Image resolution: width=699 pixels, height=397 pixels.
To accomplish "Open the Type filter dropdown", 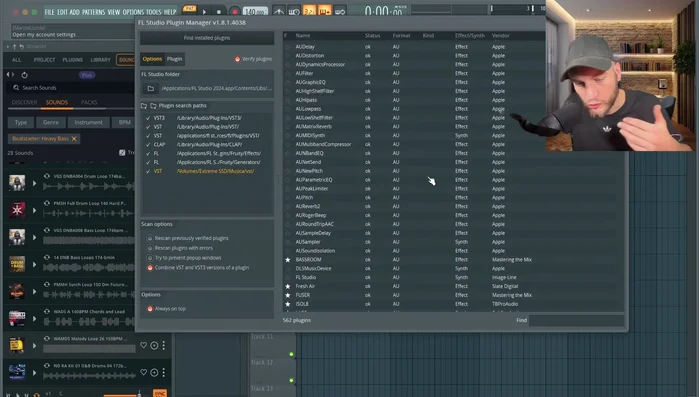I will [x=21, y=123].
